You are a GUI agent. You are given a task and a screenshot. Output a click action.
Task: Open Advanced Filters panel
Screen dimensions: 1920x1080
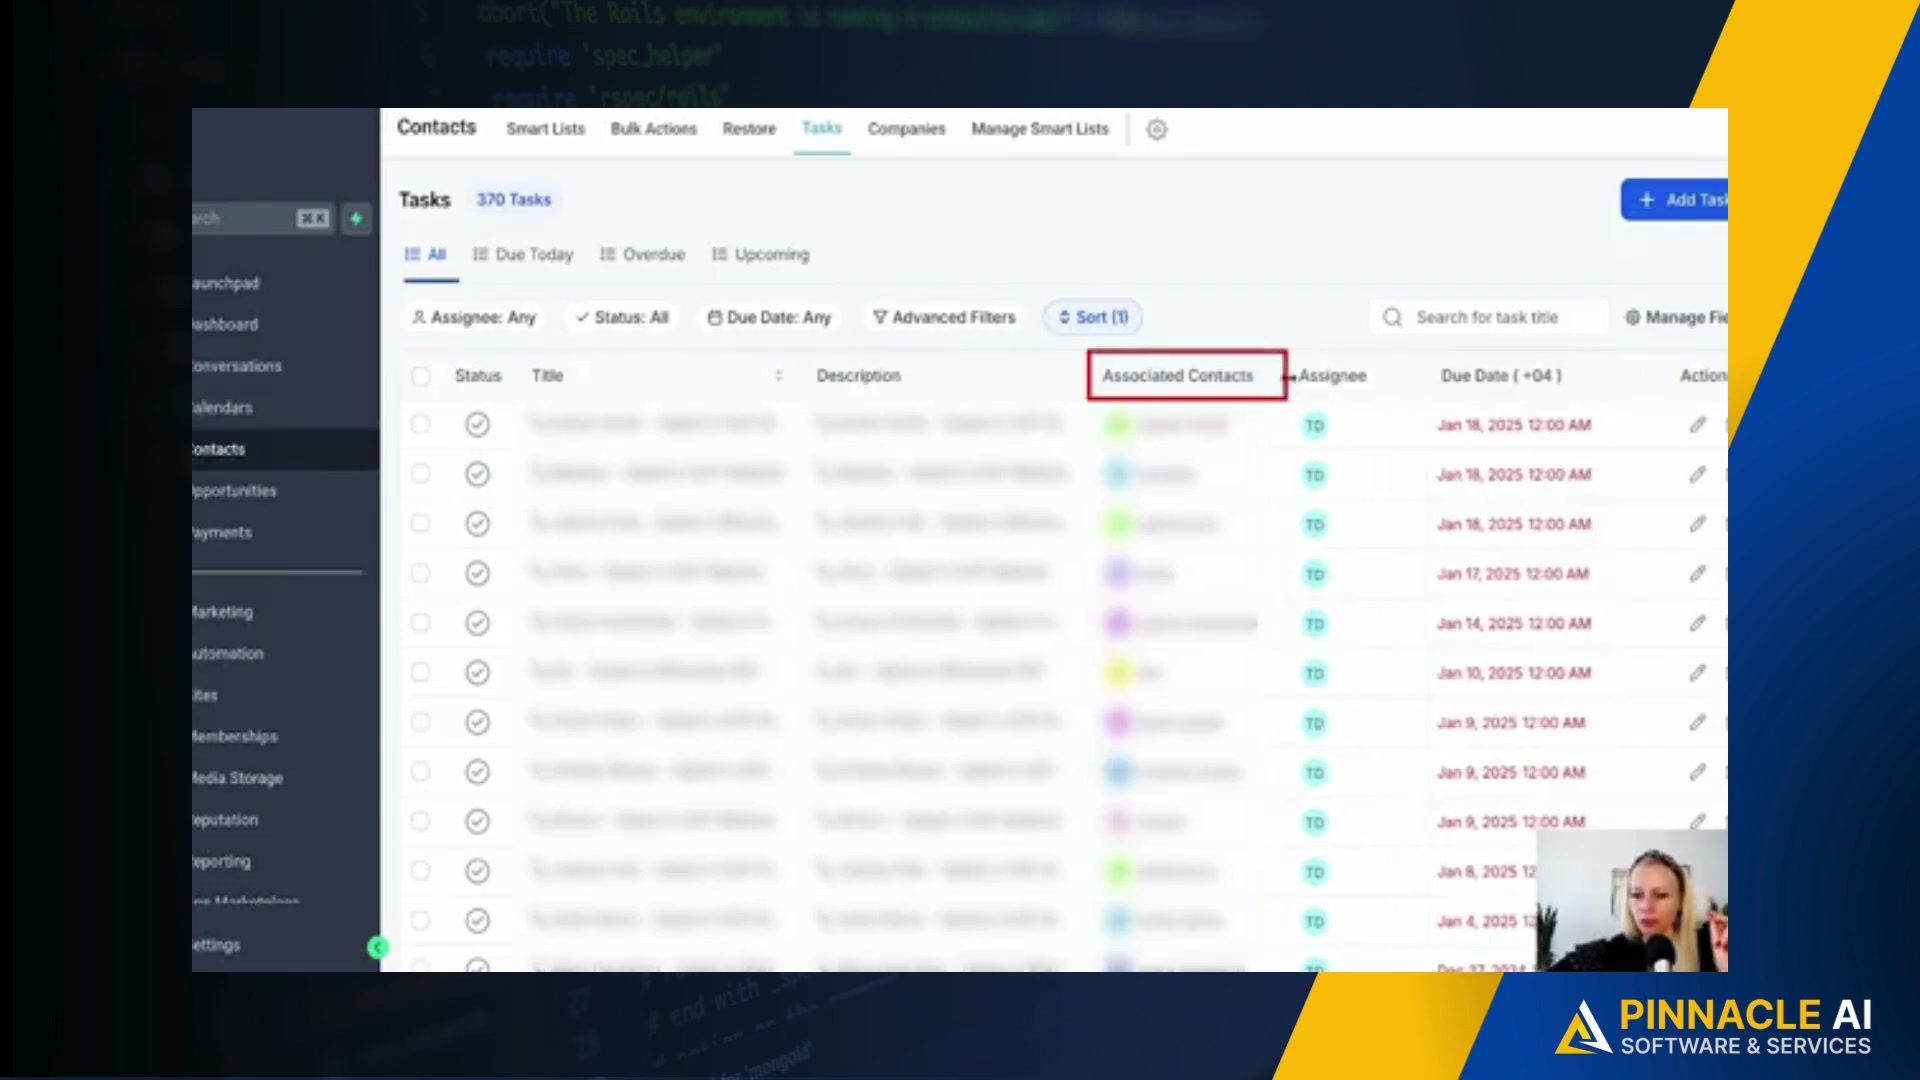point(944,317)
